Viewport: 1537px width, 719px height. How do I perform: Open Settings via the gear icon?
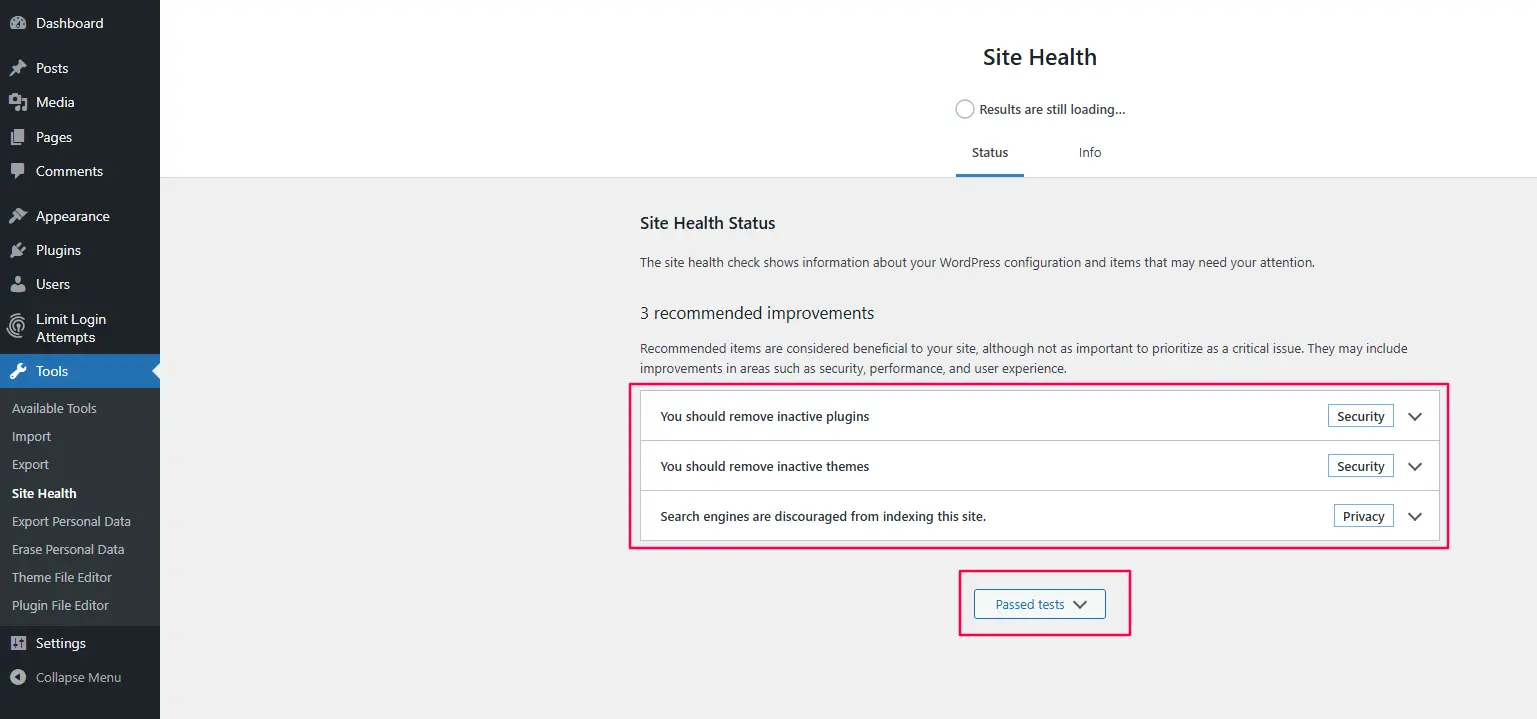point(18,642)
